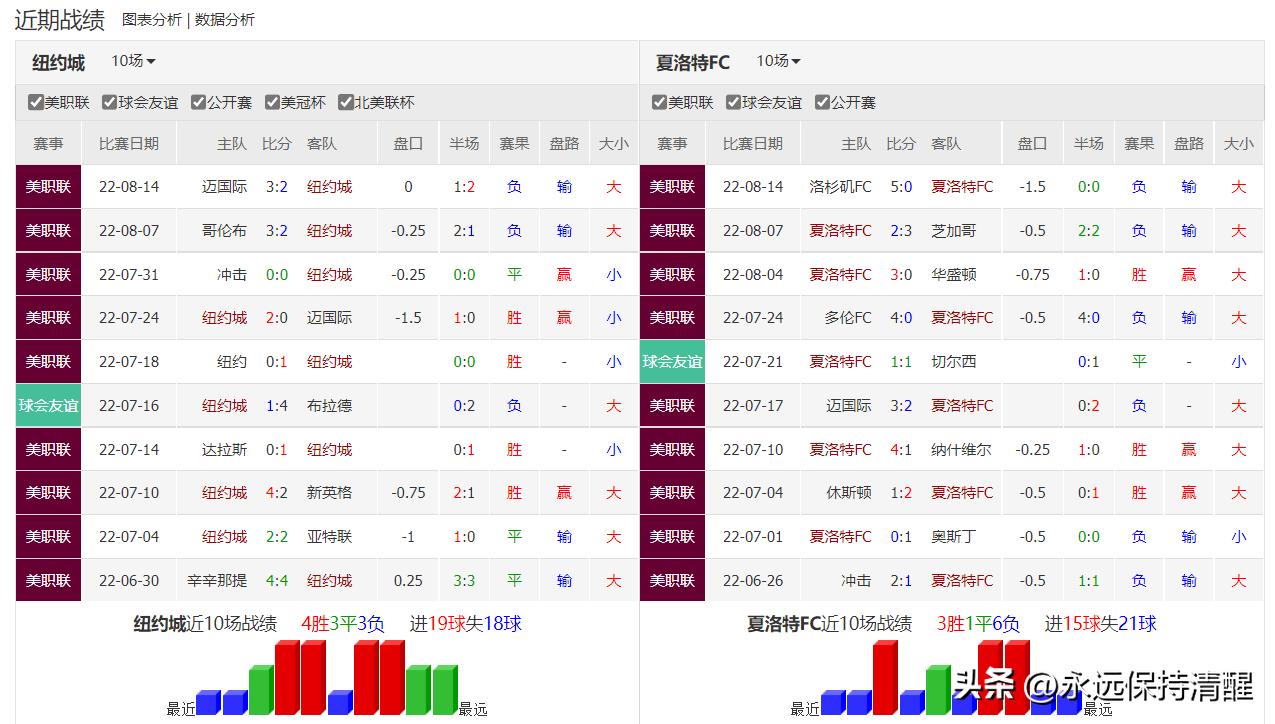Click score 3:2 for 哥伦布 vs 纽约城
The image size is (1275, 724).
pos(277,231)
